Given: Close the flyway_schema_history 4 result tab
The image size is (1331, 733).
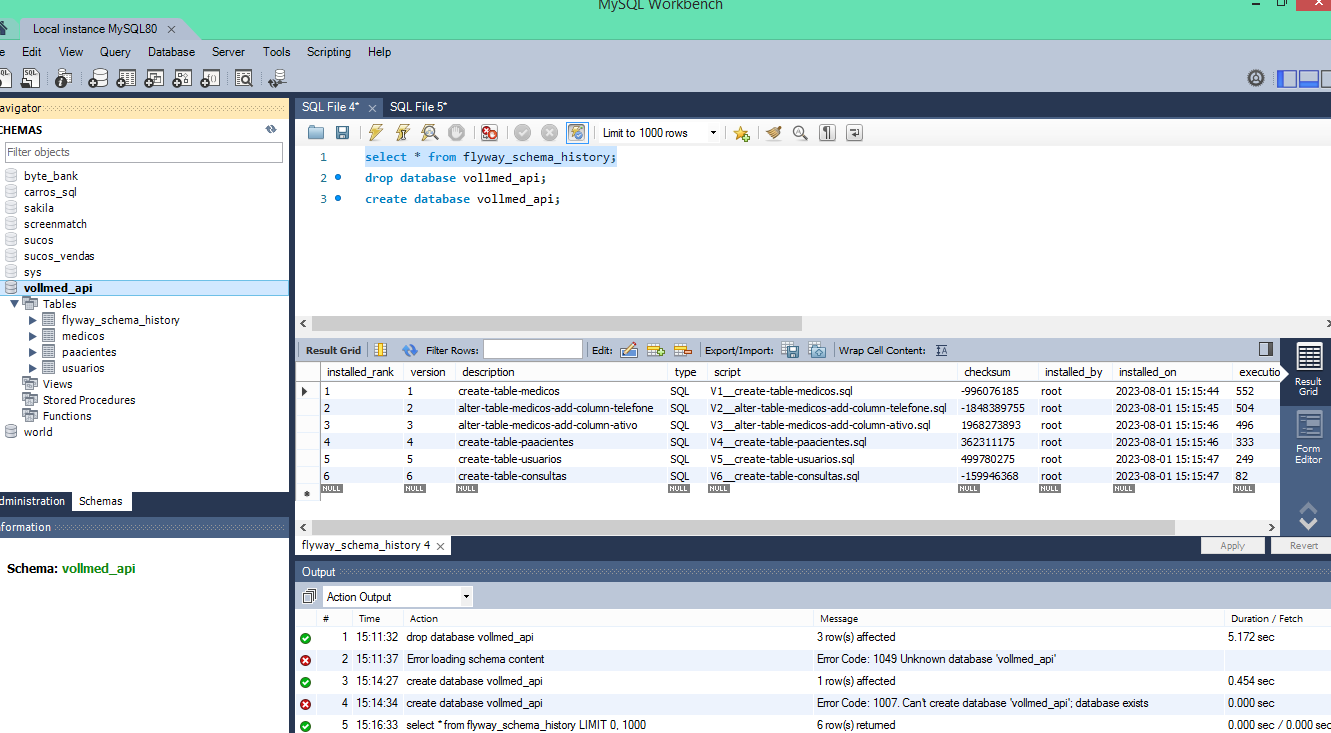Looking at the screenshot, I should tap(440, 546).
